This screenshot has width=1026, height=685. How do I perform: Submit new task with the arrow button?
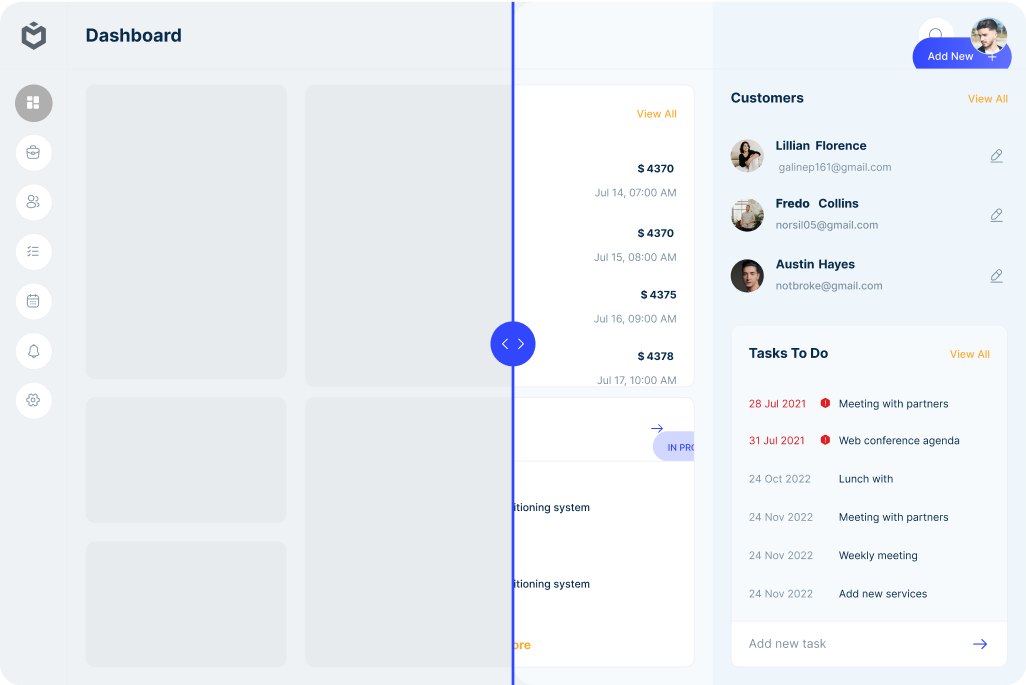point(980,644)
